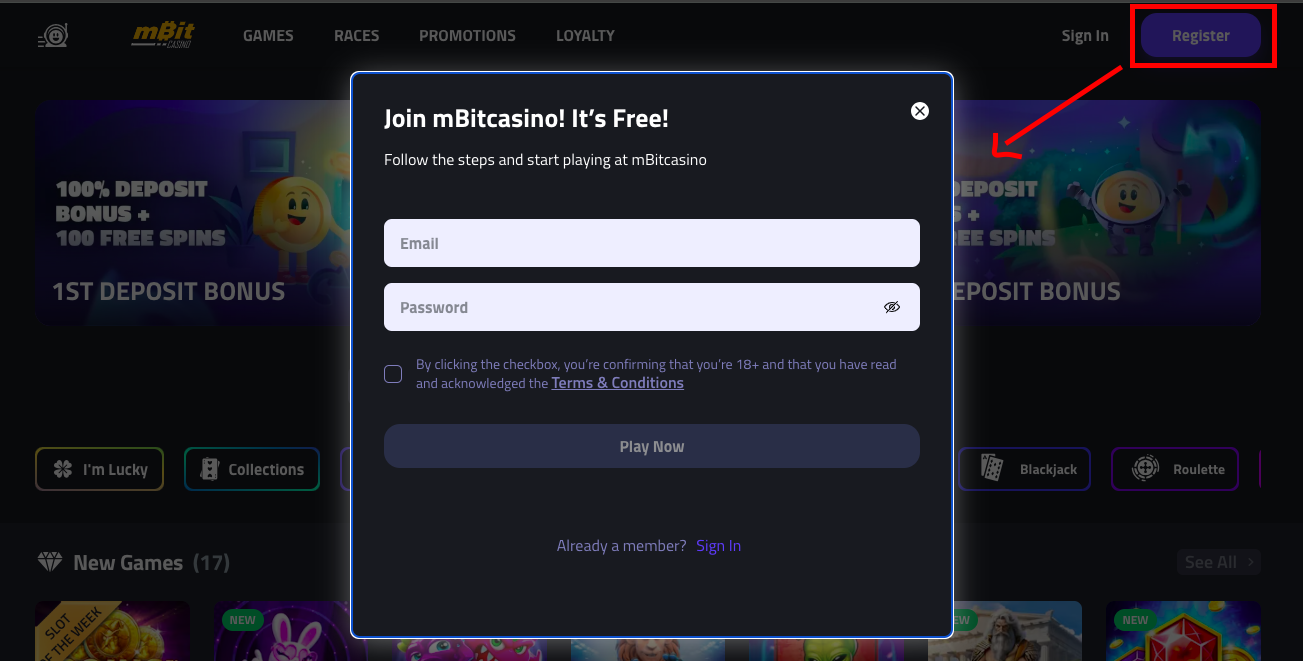Click the Register button in the header
1303x661 pixels.
[x=1201, y=35]
